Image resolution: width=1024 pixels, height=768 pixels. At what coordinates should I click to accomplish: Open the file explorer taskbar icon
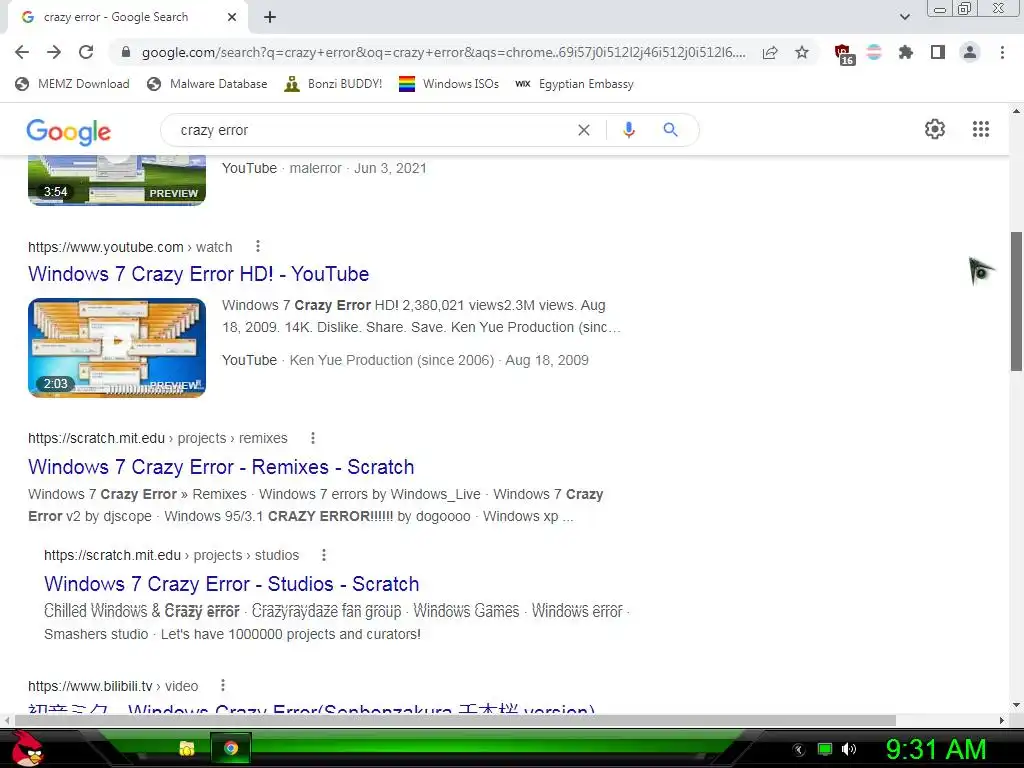pos(187,748)
